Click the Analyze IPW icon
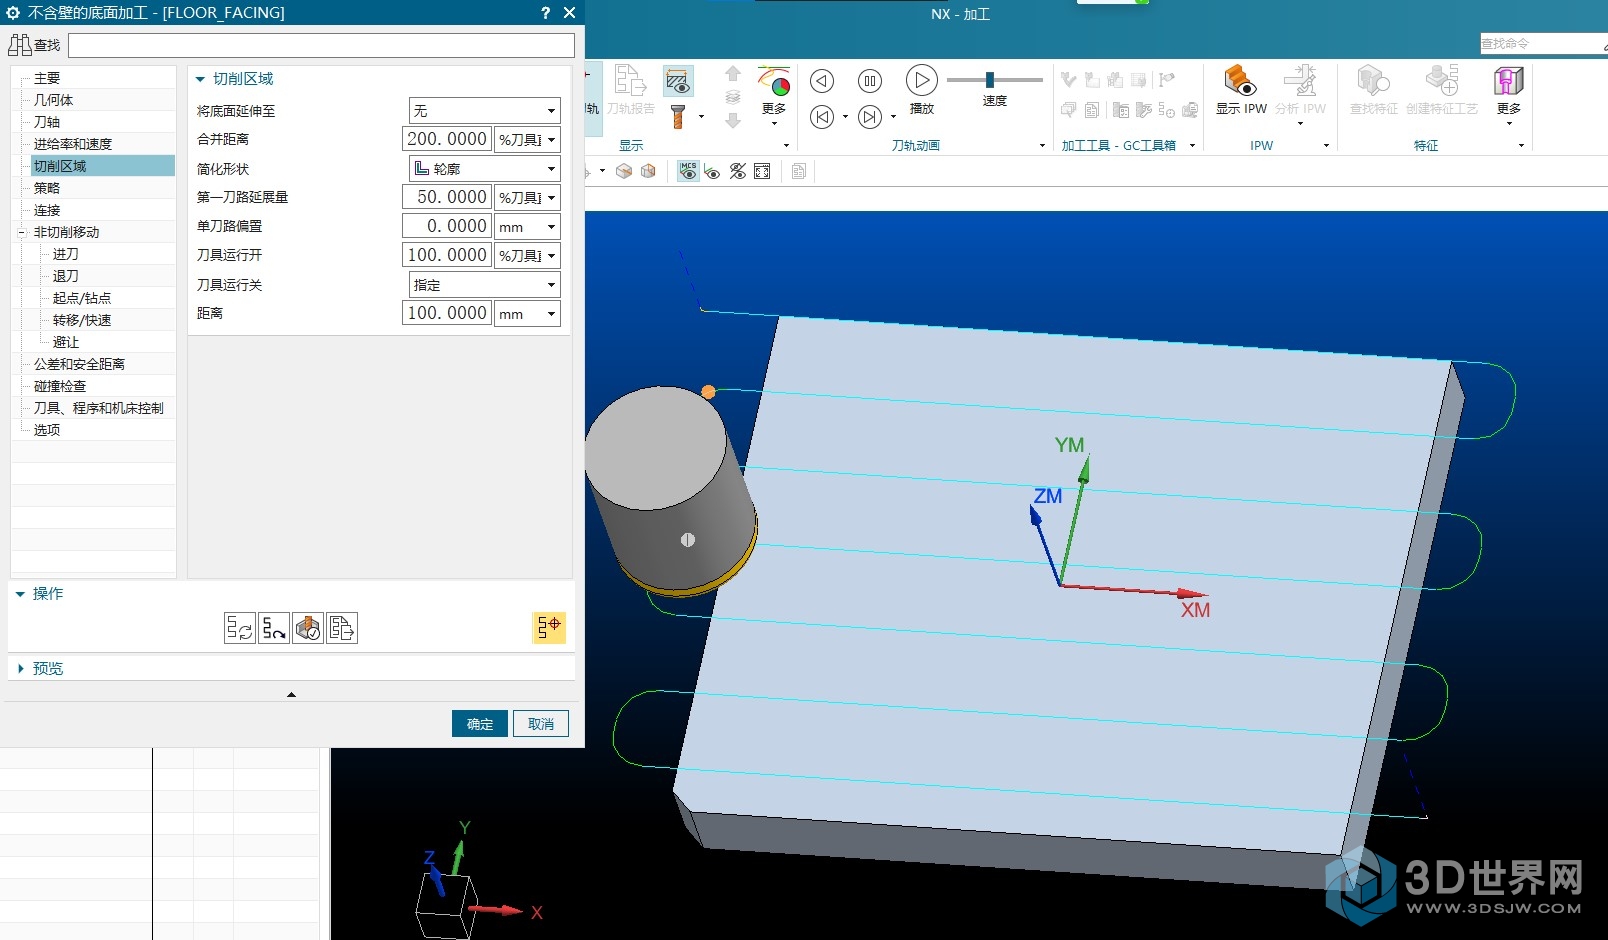 (1300, 90)
